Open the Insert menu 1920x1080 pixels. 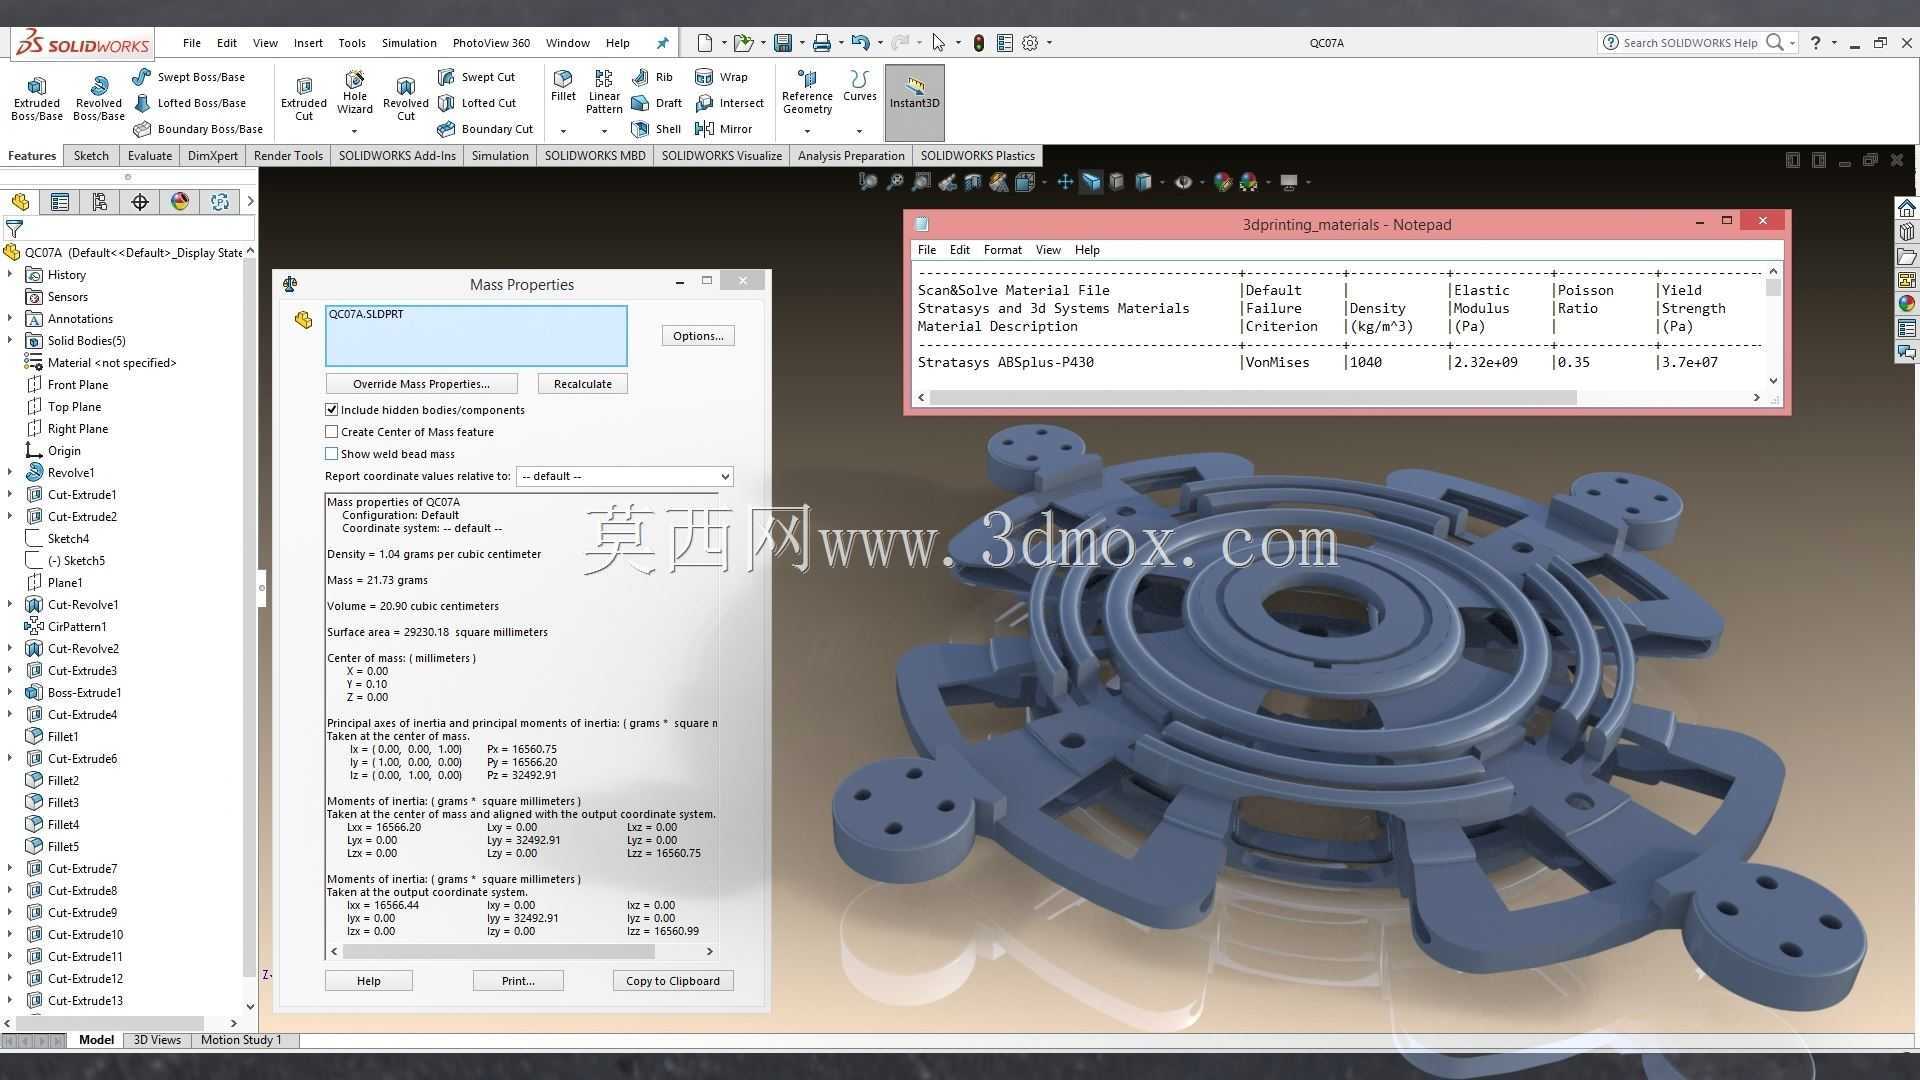coord(308,43)
